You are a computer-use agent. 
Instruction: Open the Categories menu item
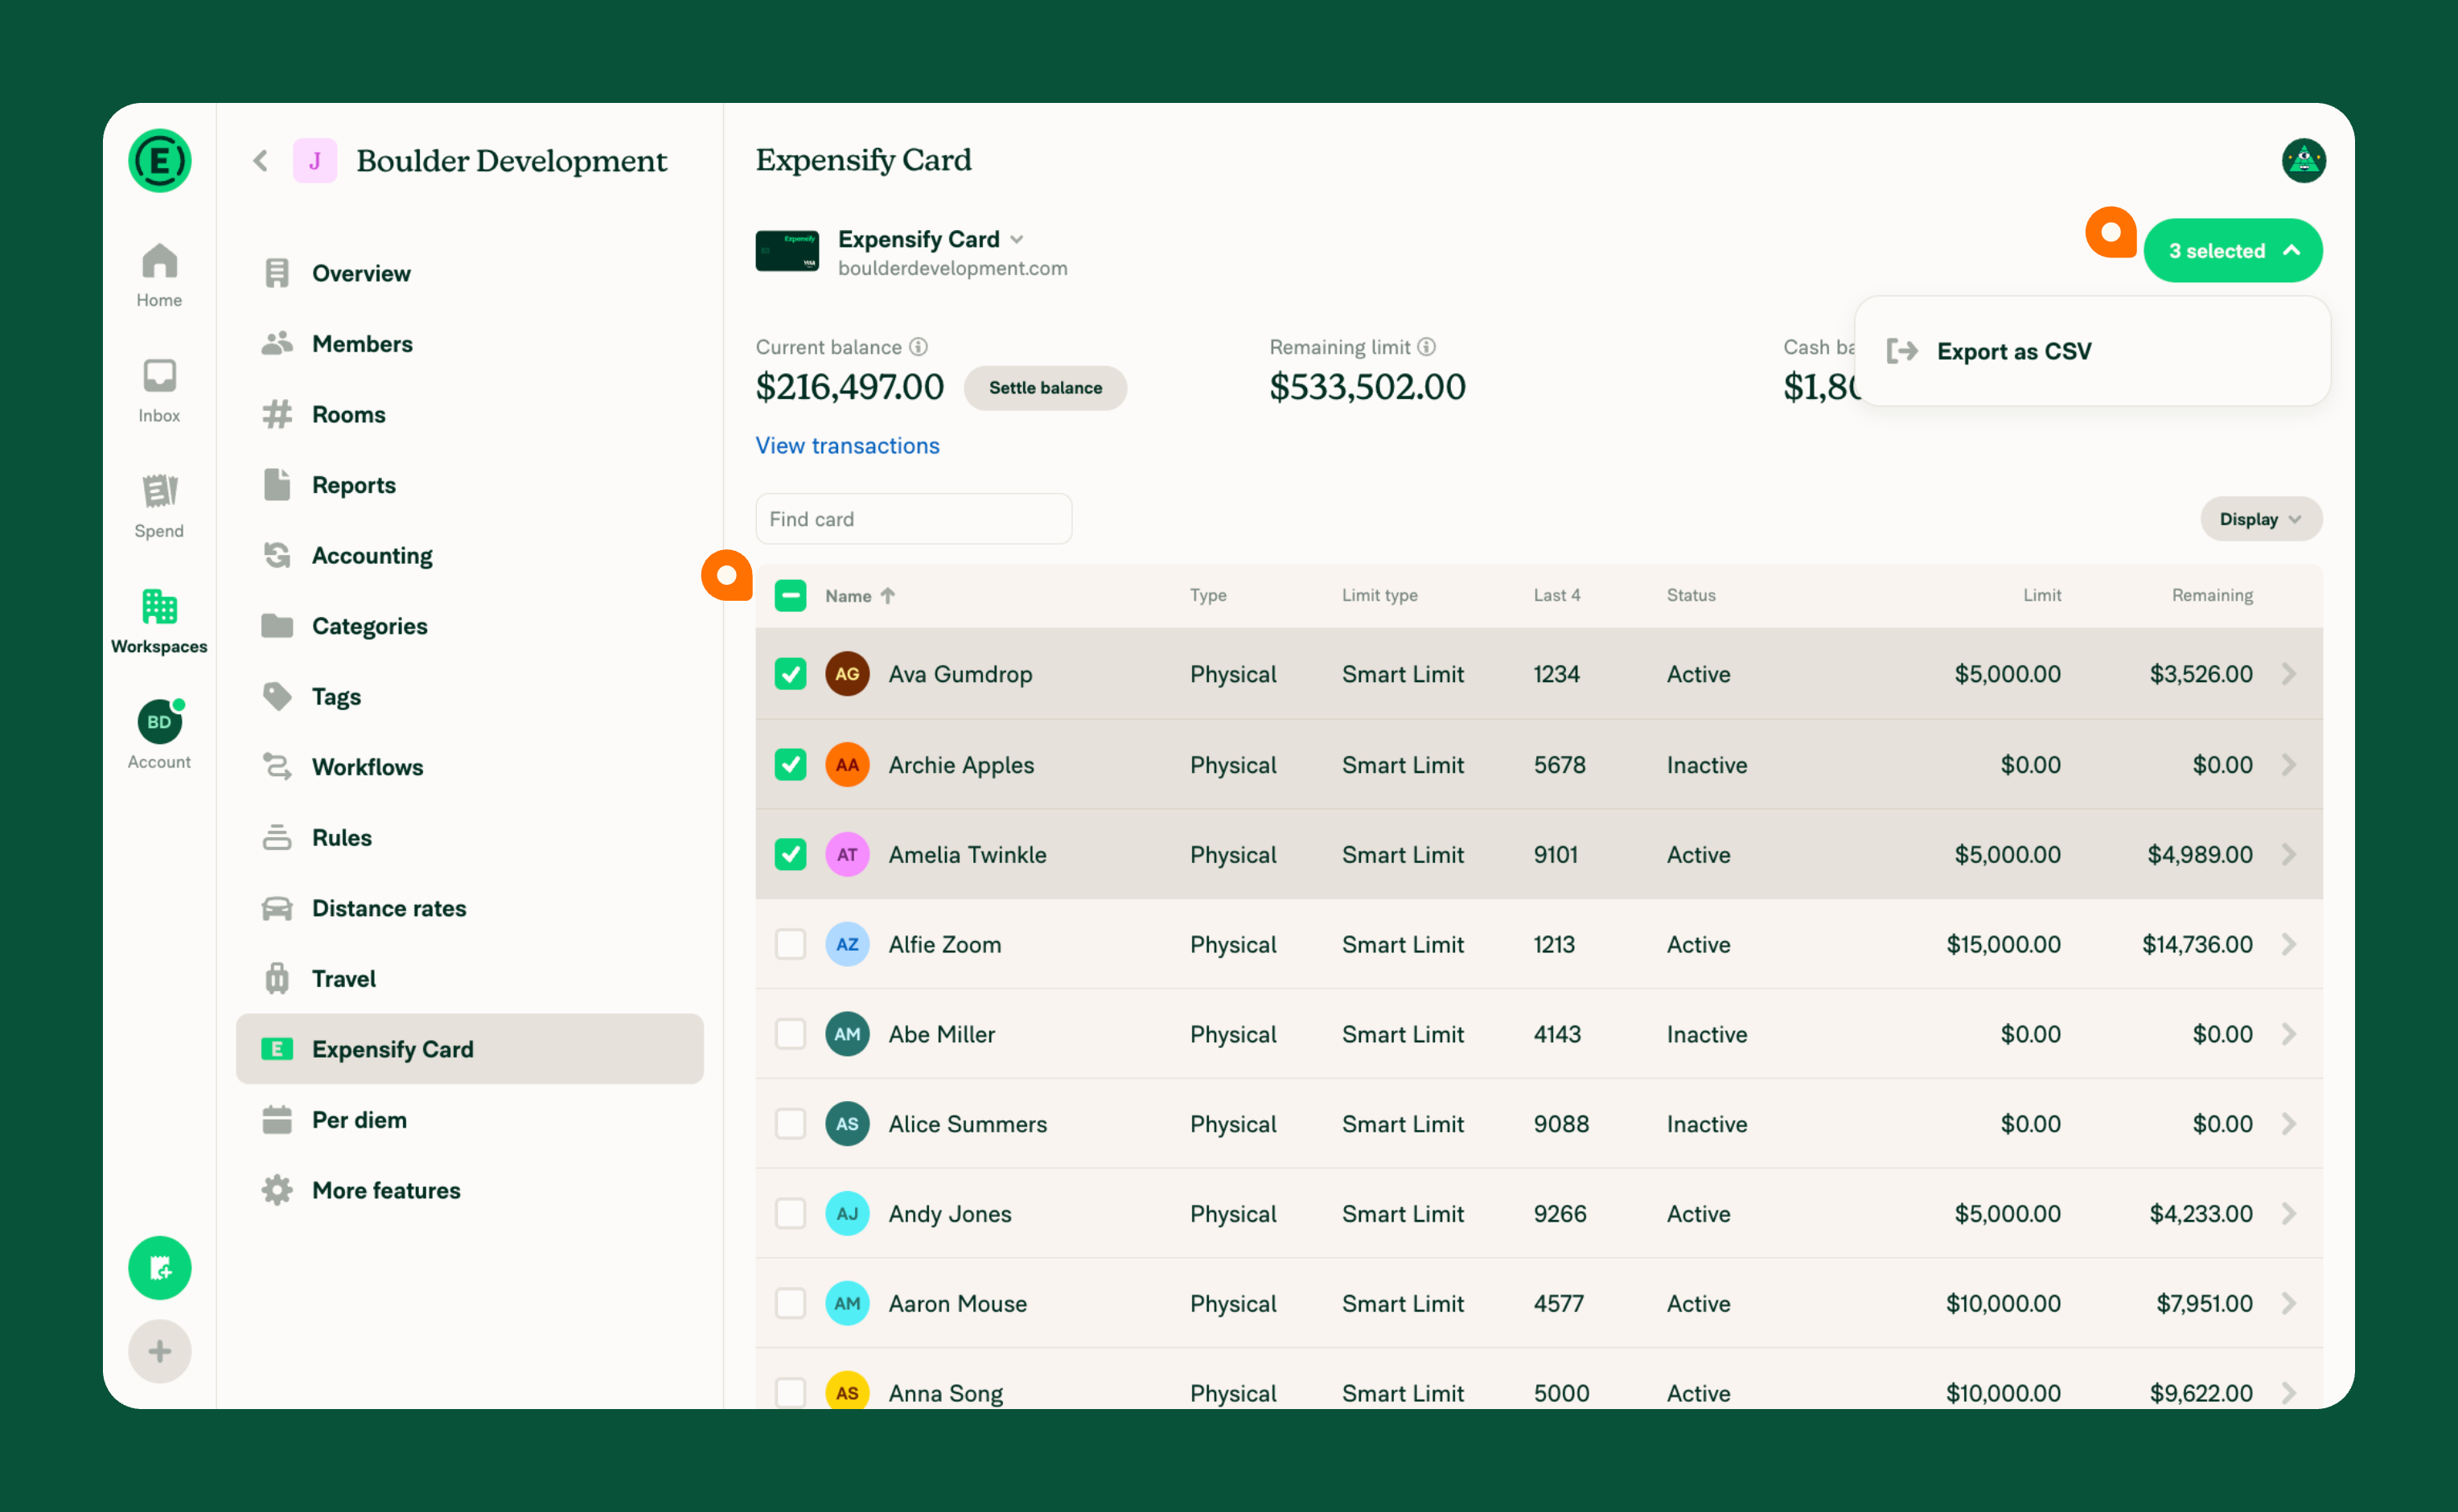469,626
